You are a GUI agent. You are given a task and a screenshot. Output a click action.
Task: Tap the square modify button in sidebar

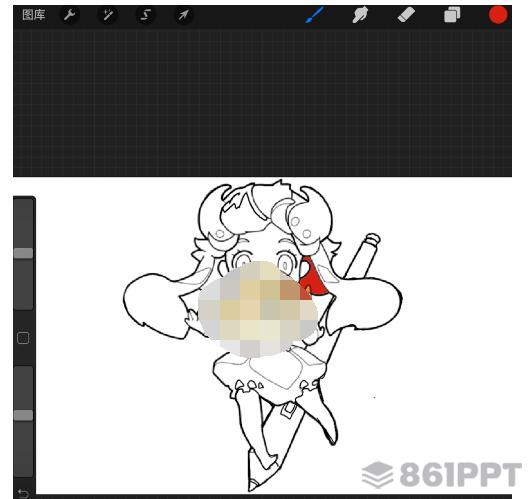pos(23,338)
